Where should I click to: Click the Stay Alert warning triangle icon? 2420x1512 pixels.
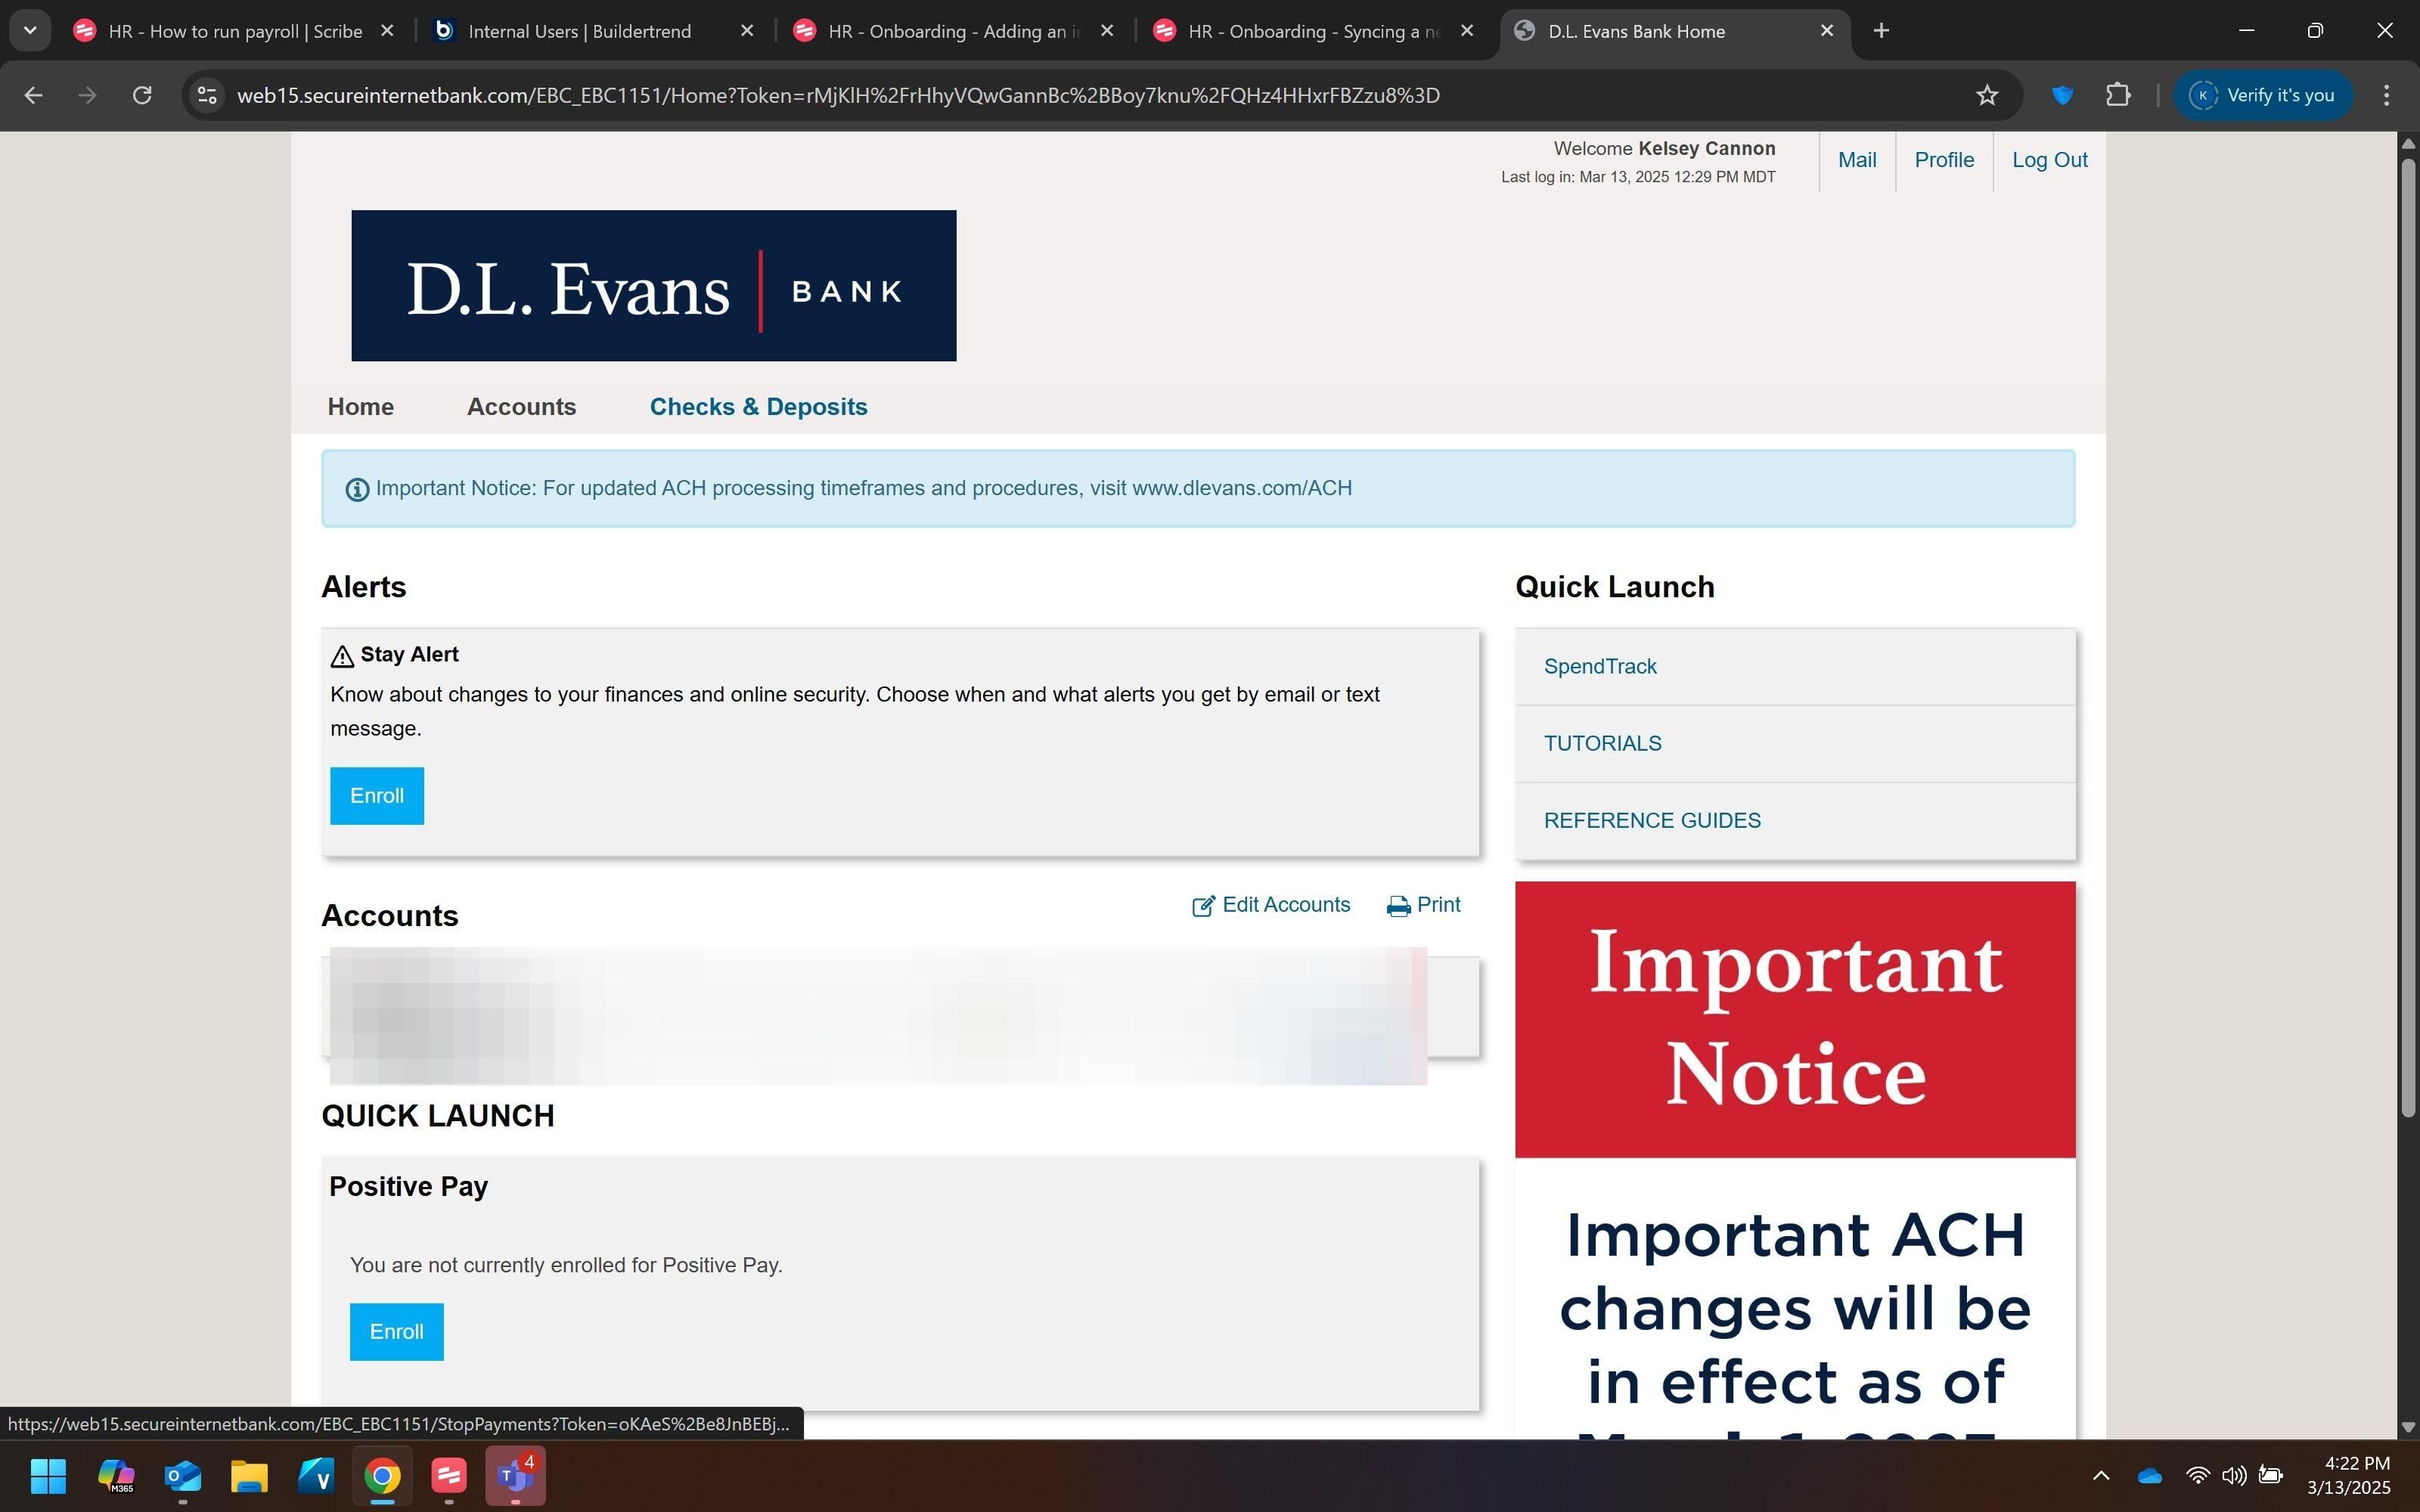[342, 656]
